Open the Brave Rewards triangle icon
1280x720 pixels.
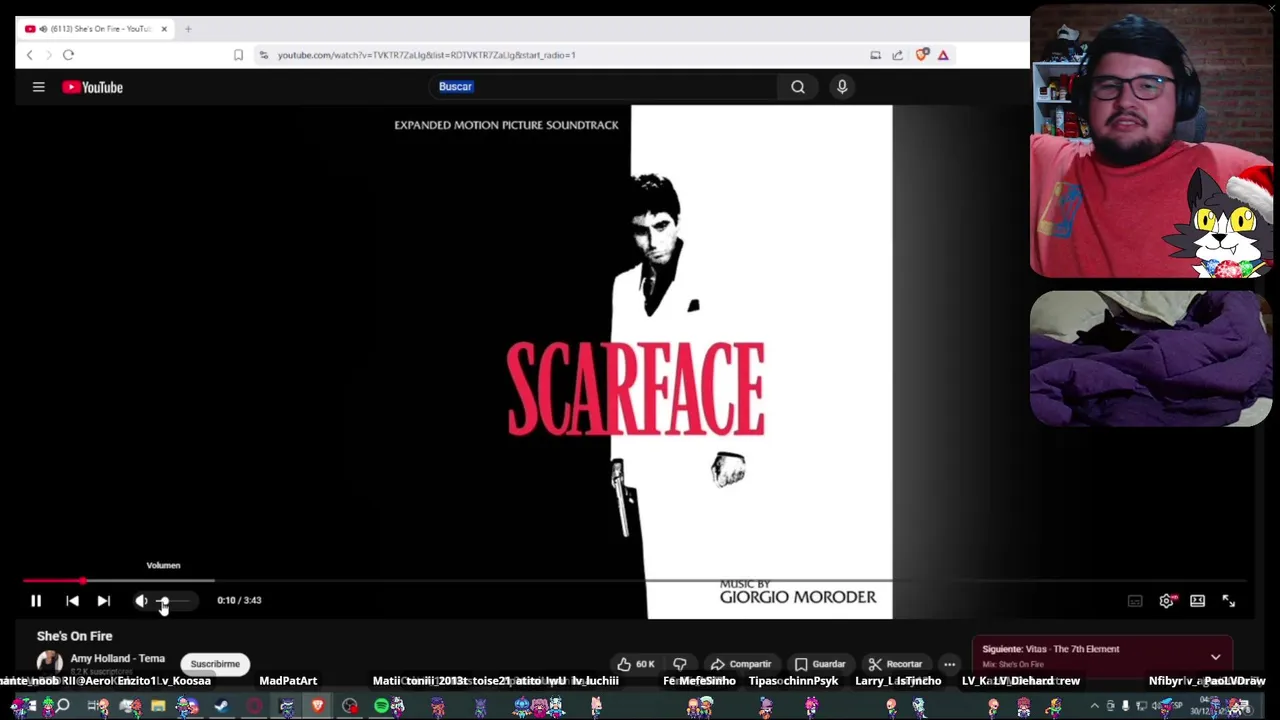click(943, 55)
